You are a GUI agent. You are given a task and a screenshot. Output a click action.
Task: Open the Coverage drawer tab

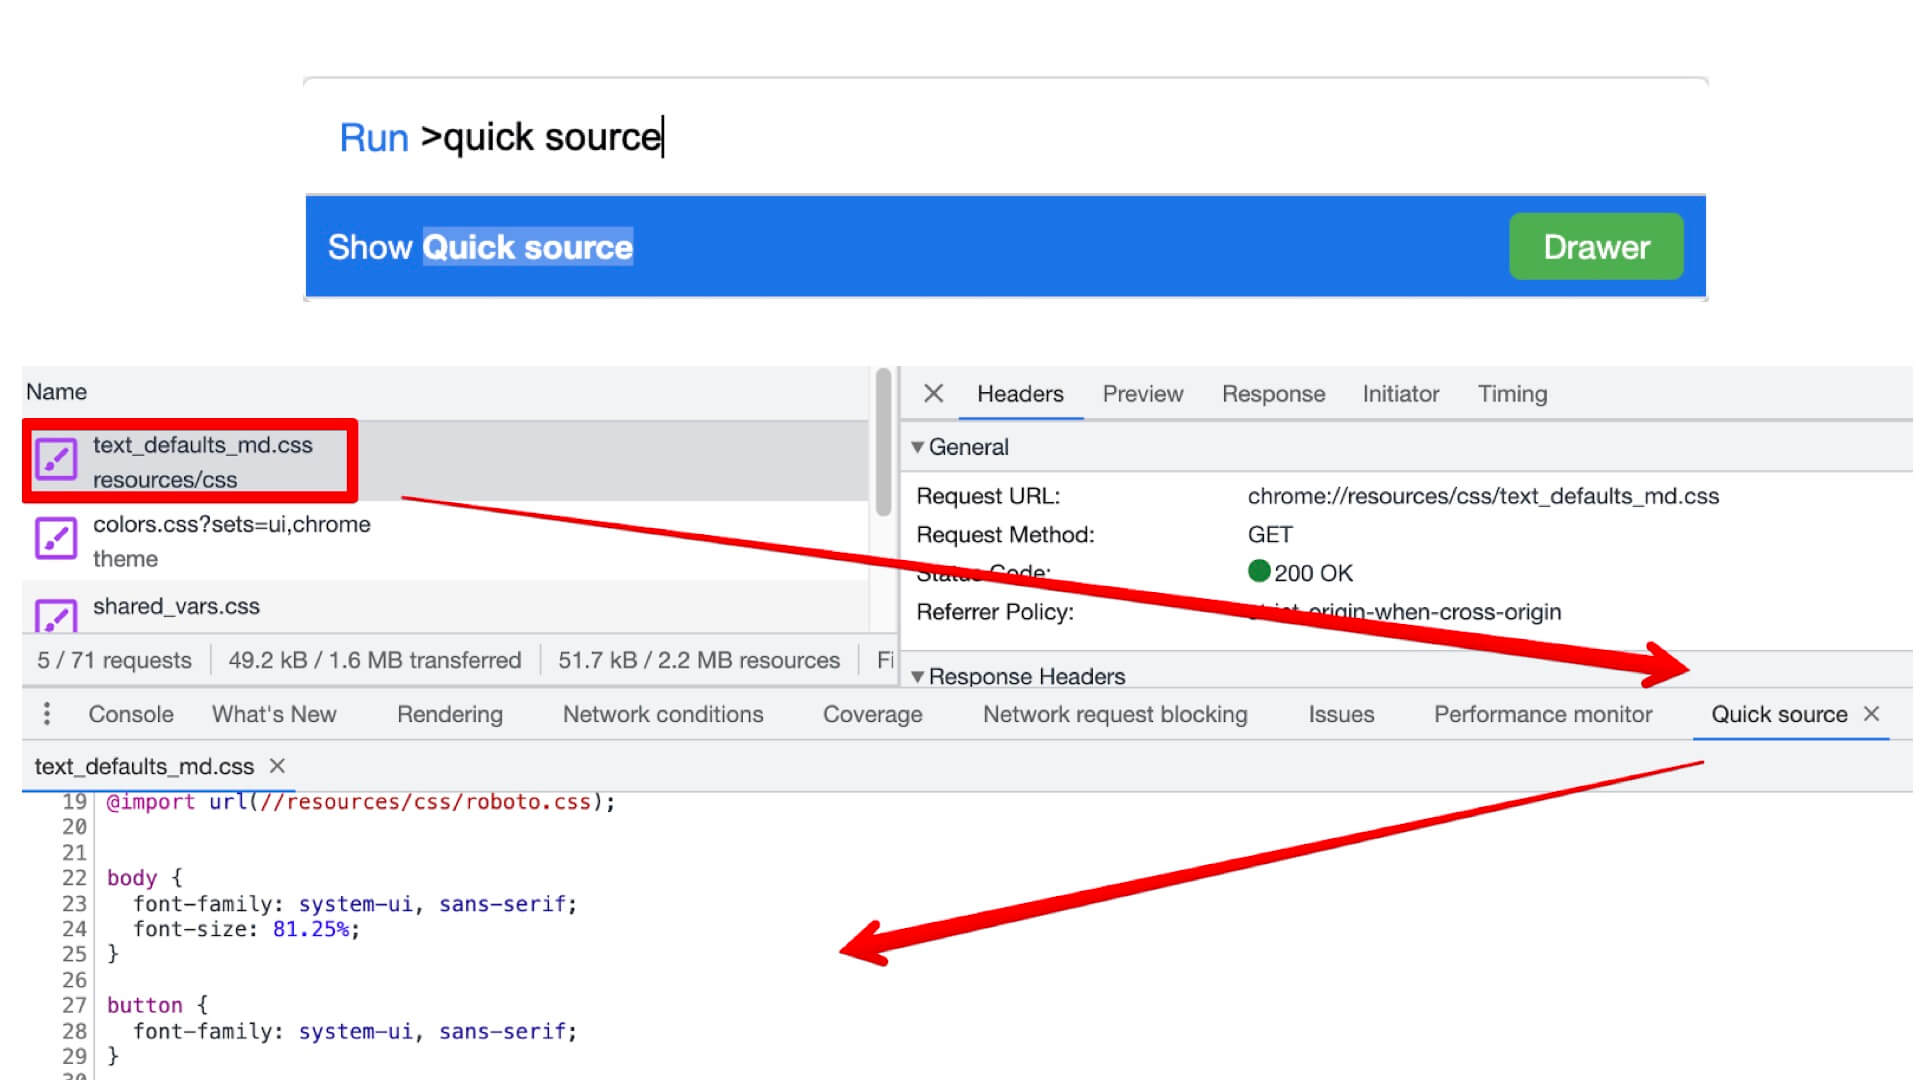coord(871,714)
